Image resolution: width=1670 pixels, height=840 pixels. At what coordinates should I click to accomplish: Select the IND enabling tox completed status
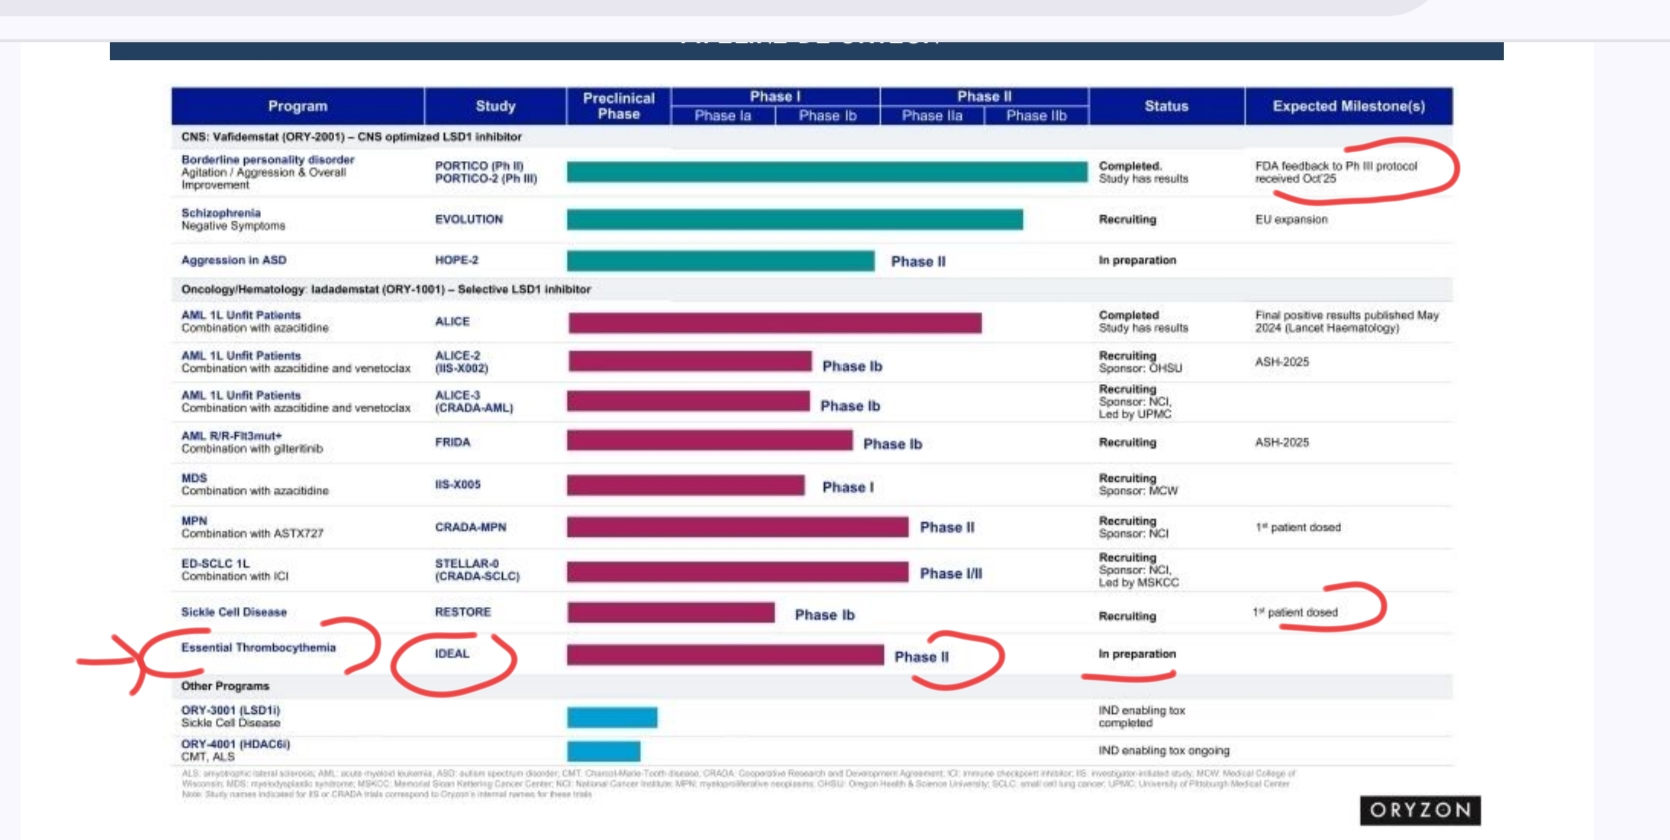pos(1142,716)
